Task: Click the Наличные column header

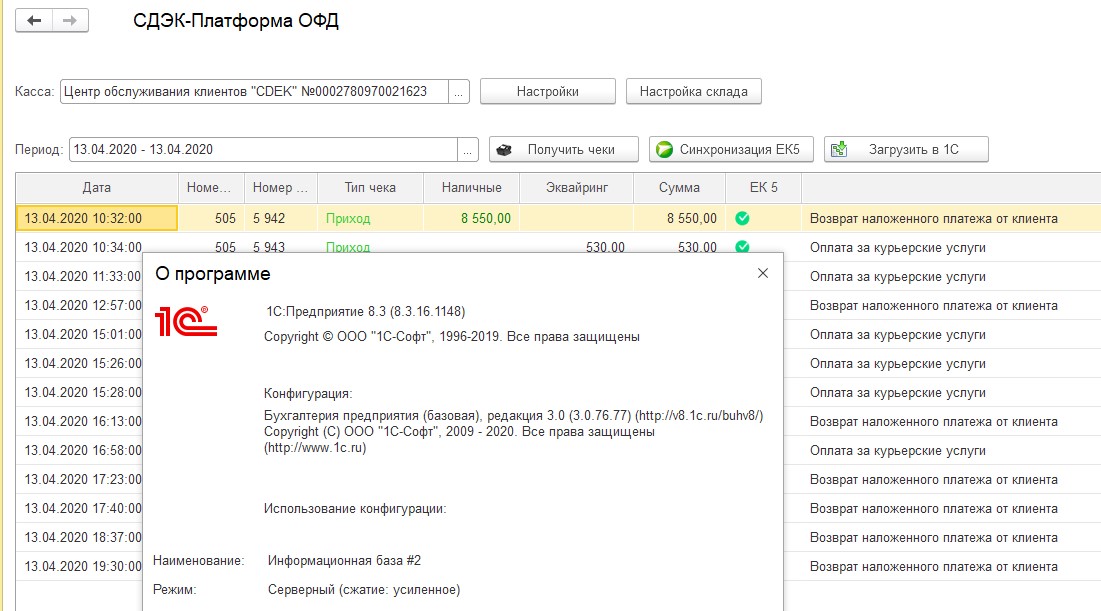Action: point(471,187)
